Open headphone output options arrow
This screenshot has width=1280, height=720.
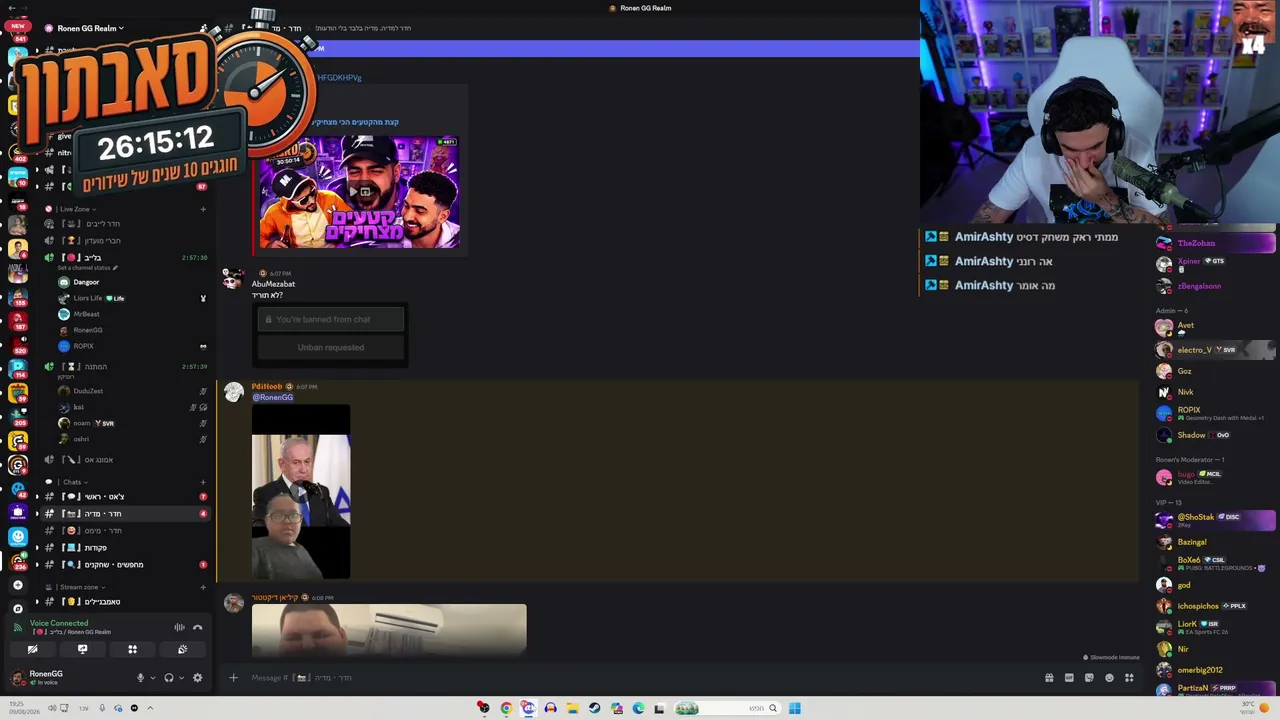(x=180, y=678)
